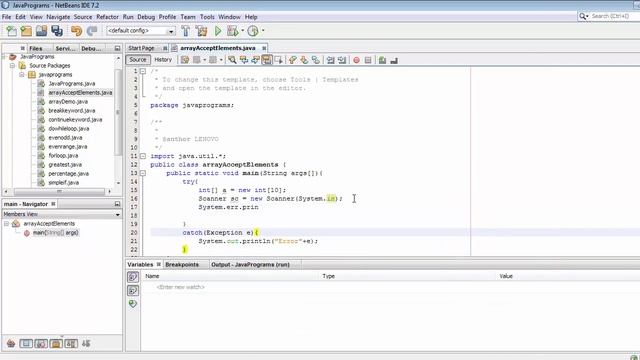640x360 pixels.
Task: Click the Save All icon
Action: coord(57,31)
